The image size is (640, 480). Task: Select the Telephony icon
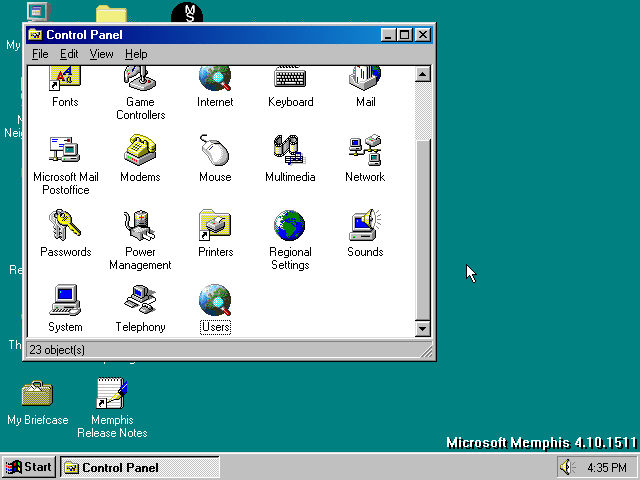[140, 300]
